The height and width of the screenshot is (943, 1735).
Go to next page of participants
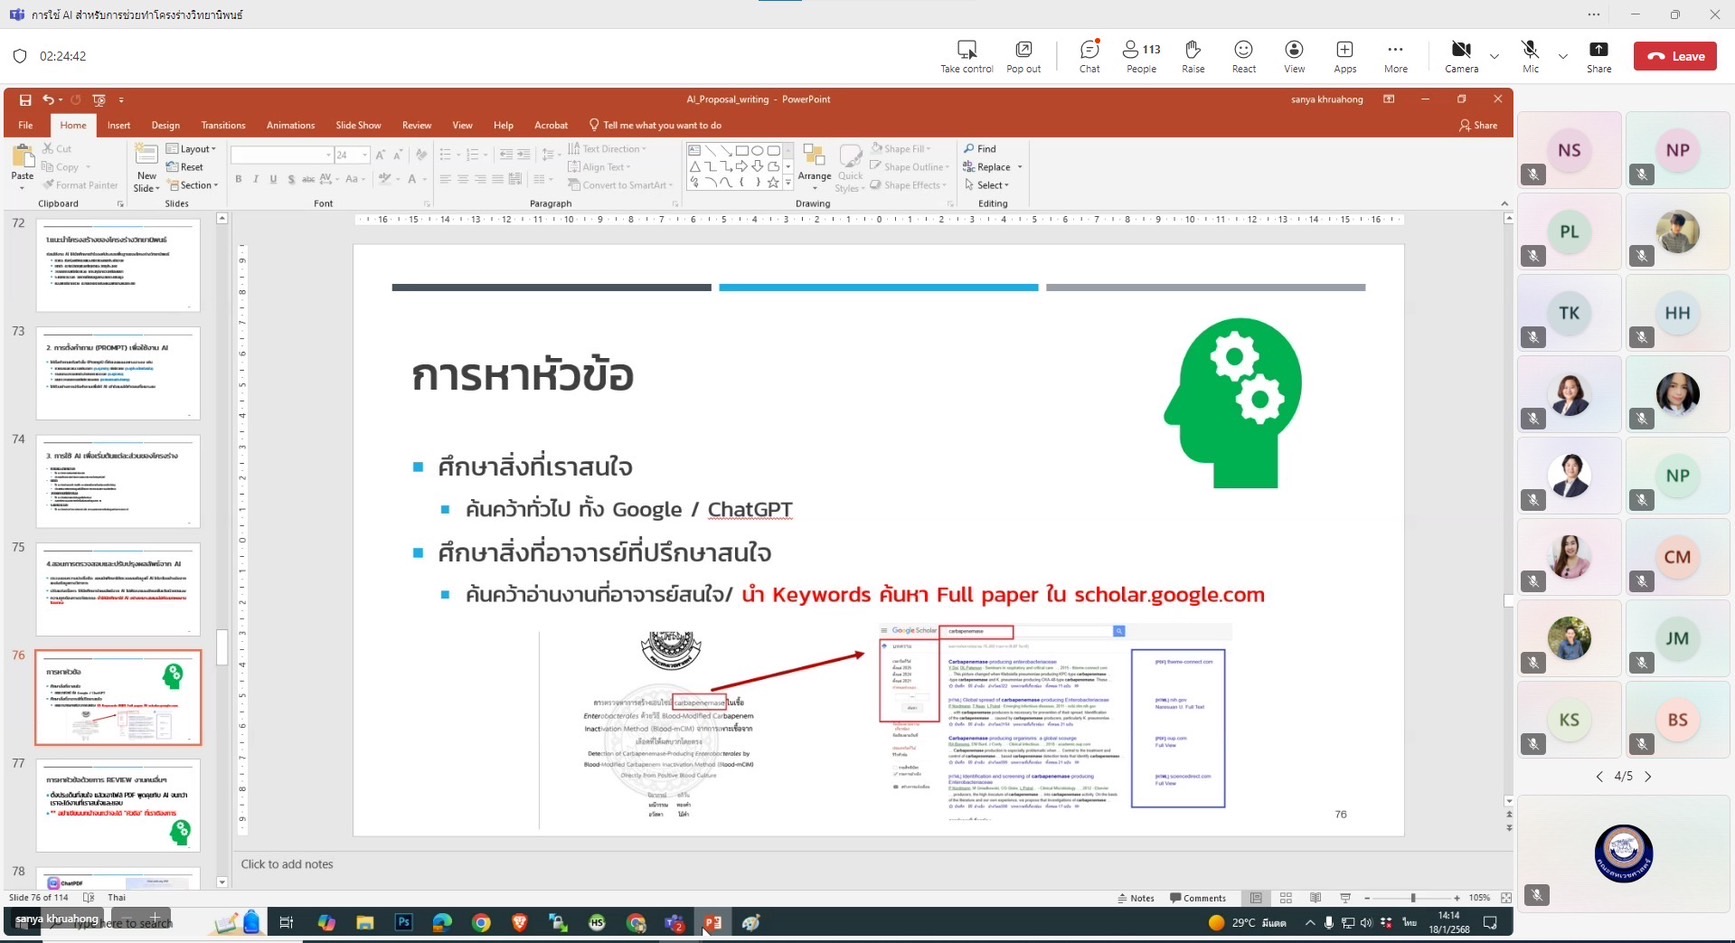click(x=1648, y=776)
